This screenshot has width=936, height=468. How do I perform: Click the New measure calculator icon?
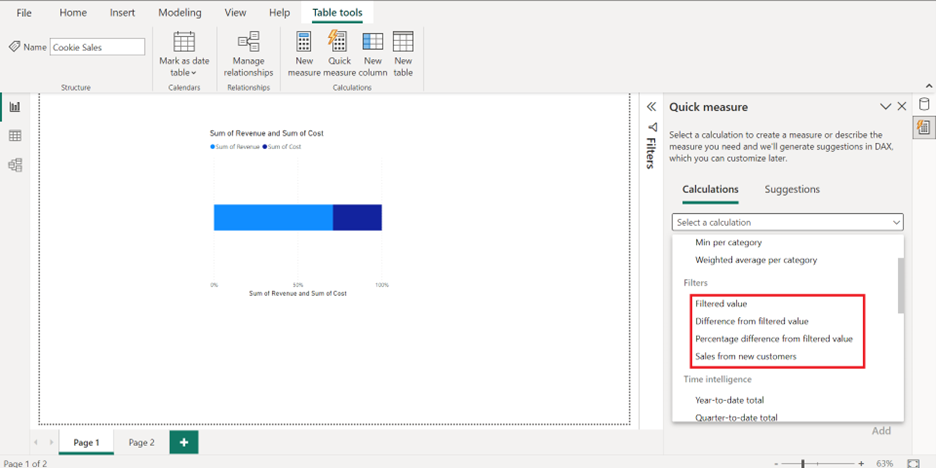tap(304, 42)
